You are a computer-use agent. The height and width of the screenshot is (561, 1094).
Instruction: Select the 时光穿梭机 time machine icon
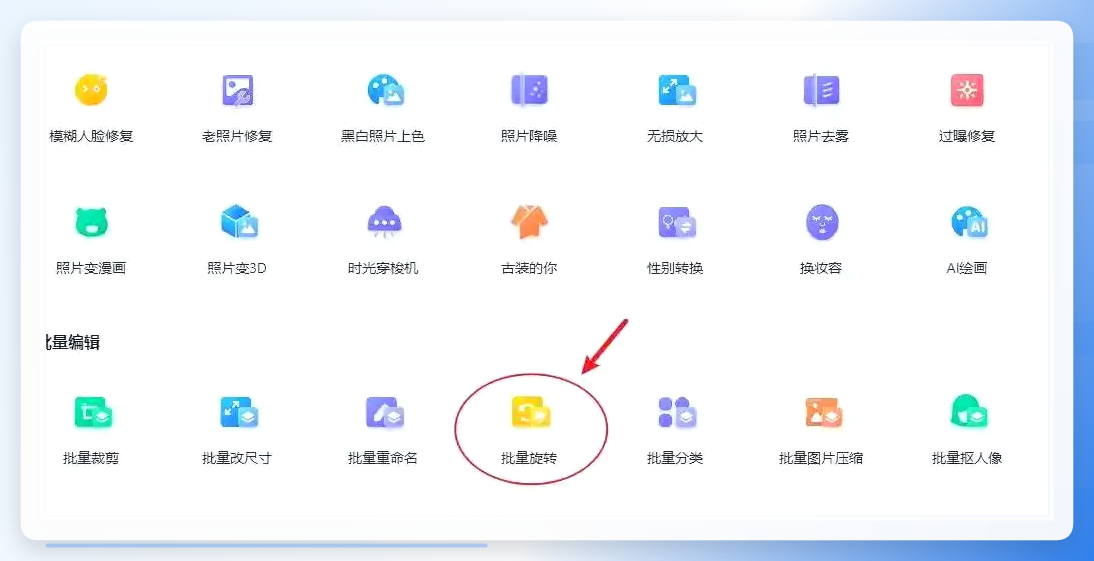384,222
